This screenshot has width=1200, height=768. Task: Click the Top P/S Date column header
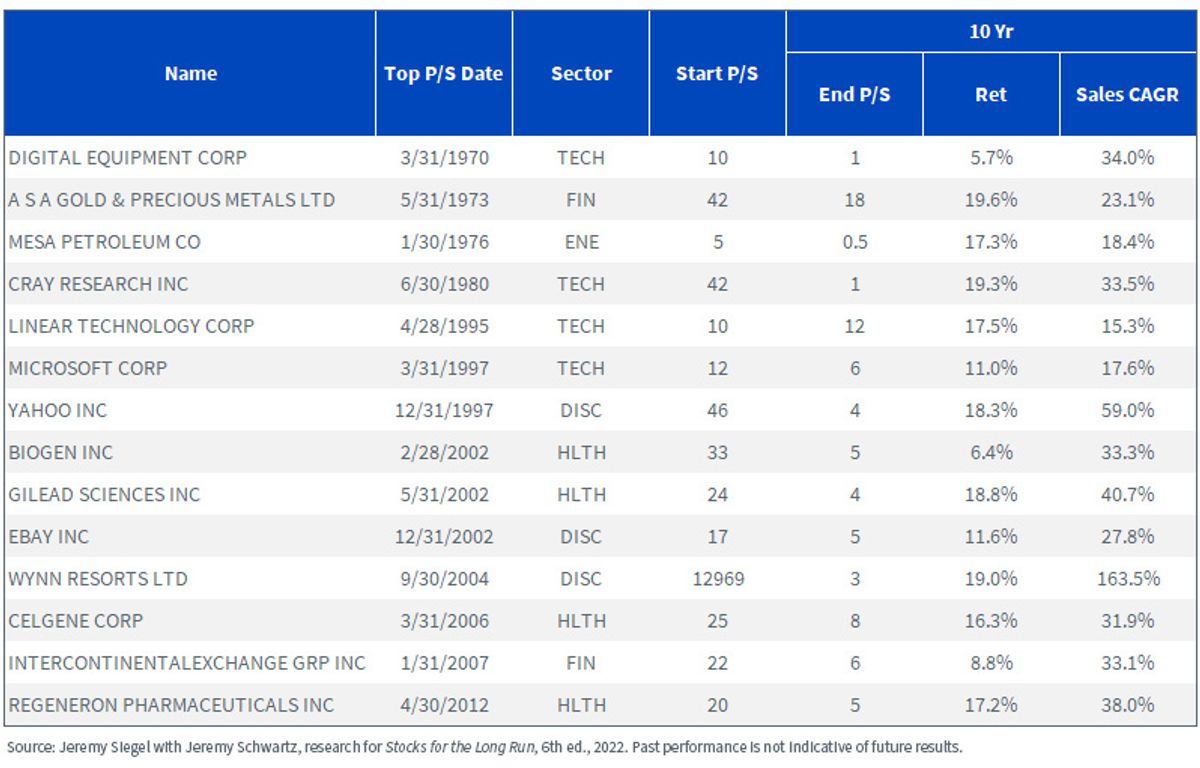point(444,74)
